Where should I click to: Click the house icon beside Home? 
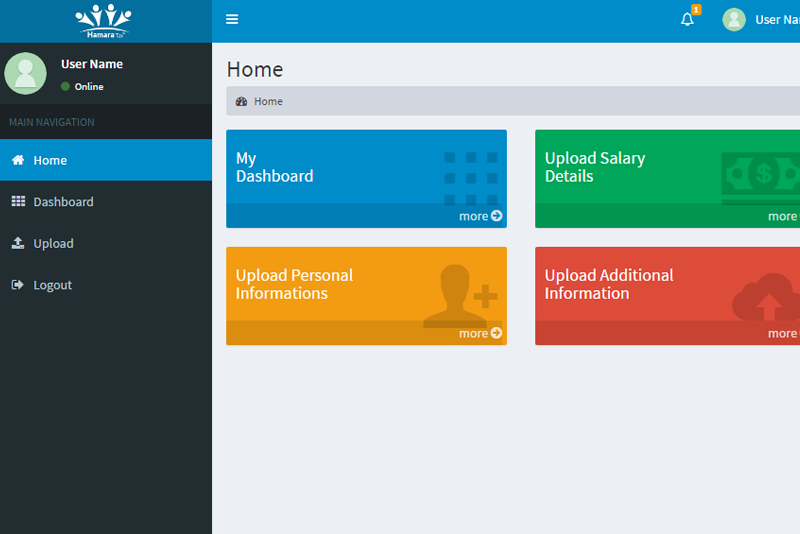18,160
